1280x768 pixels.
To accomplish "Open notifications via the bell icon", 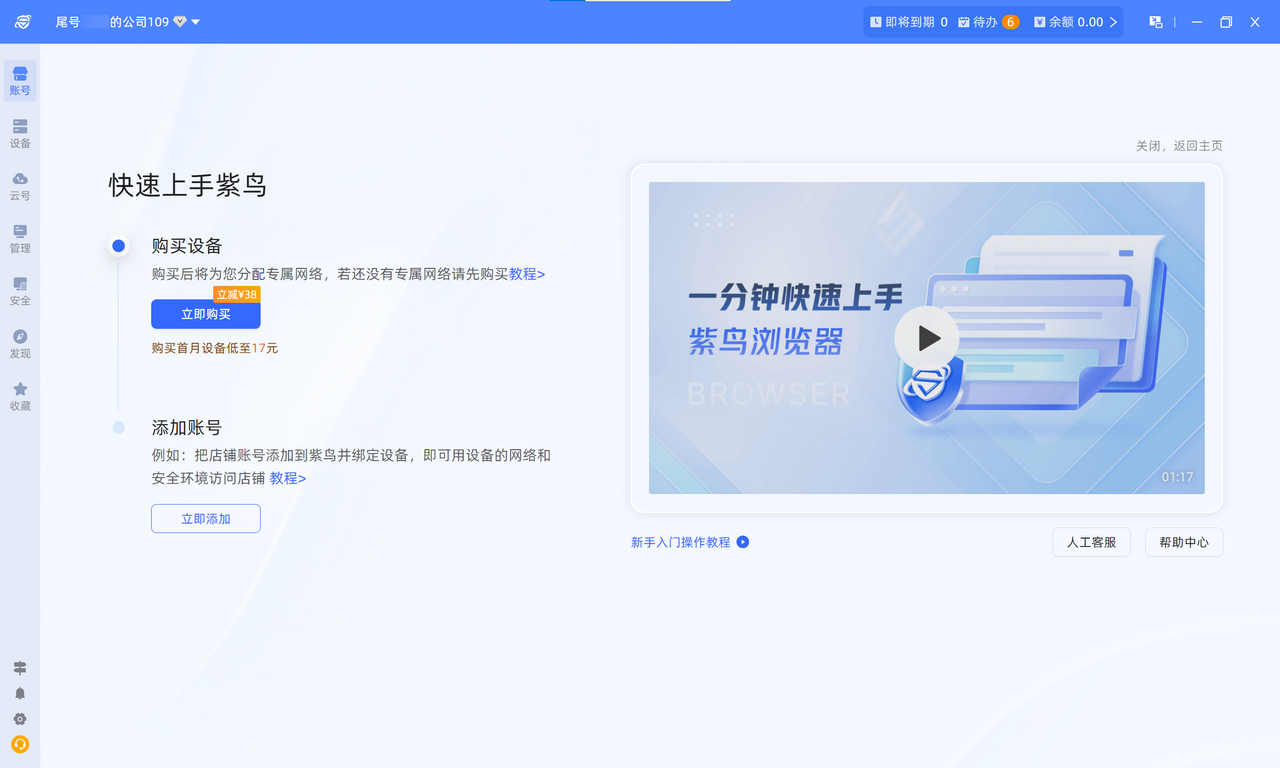I will tap(20, 693).
